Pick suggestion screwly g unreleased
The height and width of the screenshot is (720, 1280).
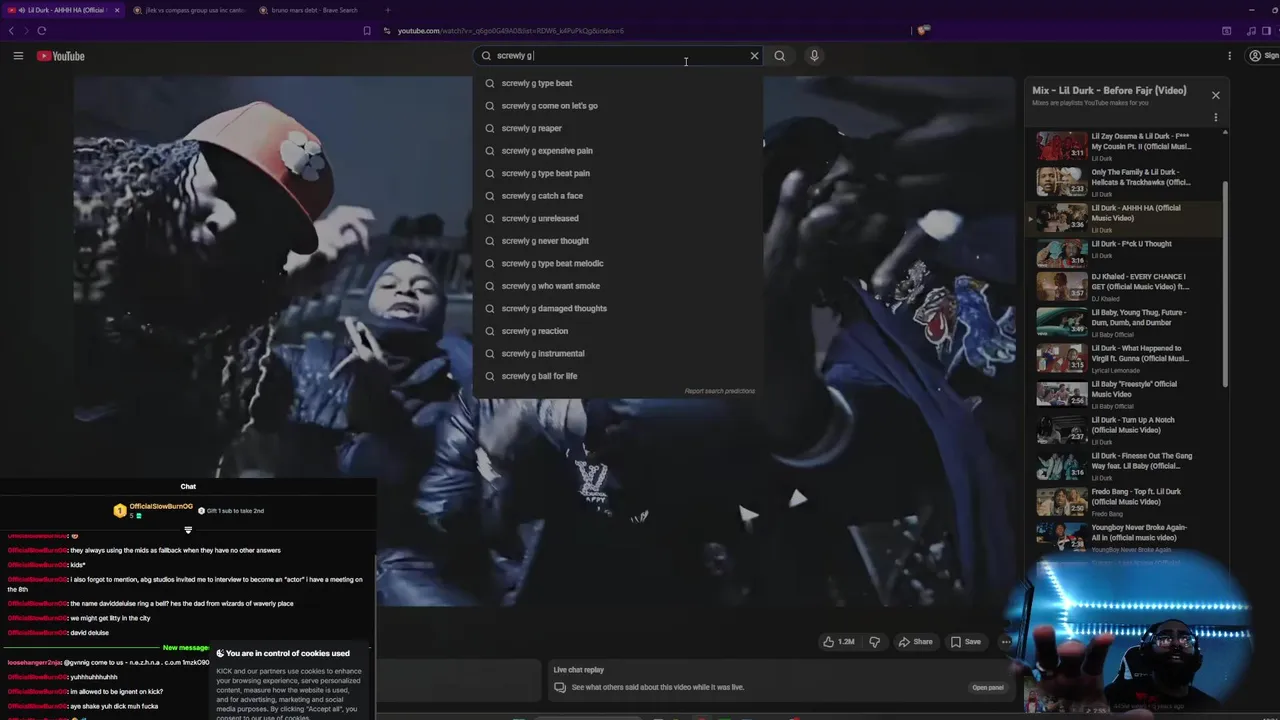click(x=617, y=218)
